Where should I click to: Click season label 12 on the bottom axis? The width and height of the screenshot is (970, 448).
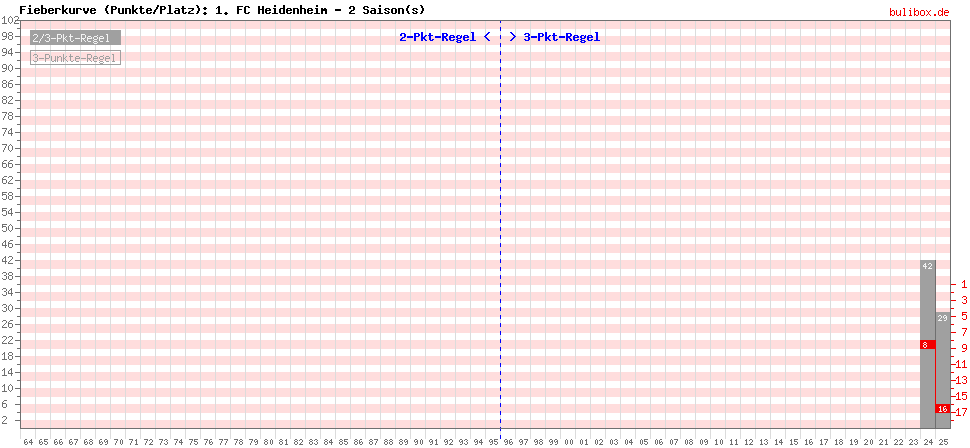(x=748, y=442)
